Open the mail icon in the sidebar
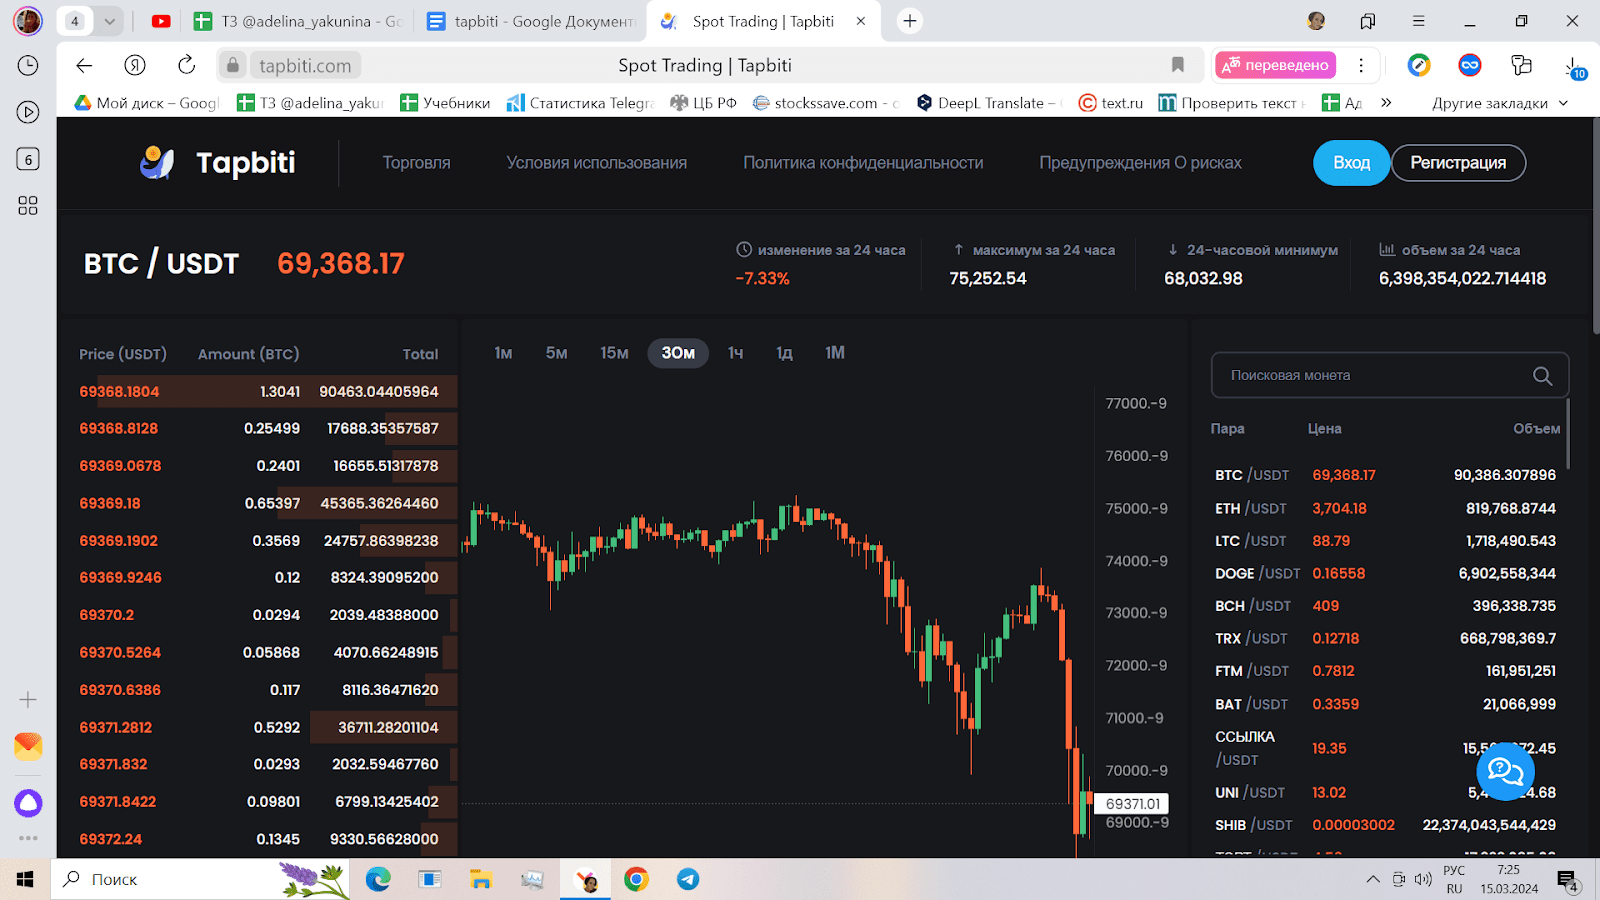This screenshot has width=1600, height=900. [x=28, y=746]
